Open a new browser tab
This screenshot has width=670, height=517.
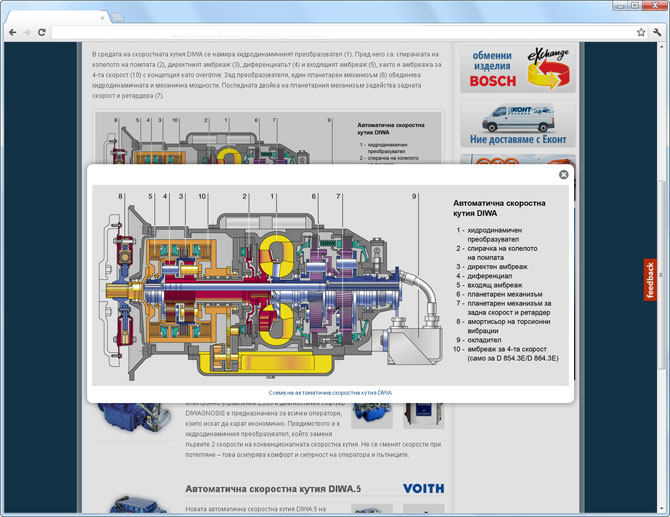118,18
